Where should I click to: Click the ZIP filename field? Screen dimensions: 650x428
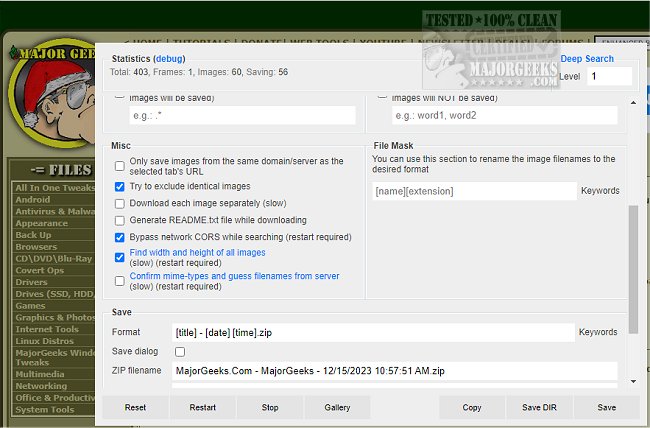[395, 371]
